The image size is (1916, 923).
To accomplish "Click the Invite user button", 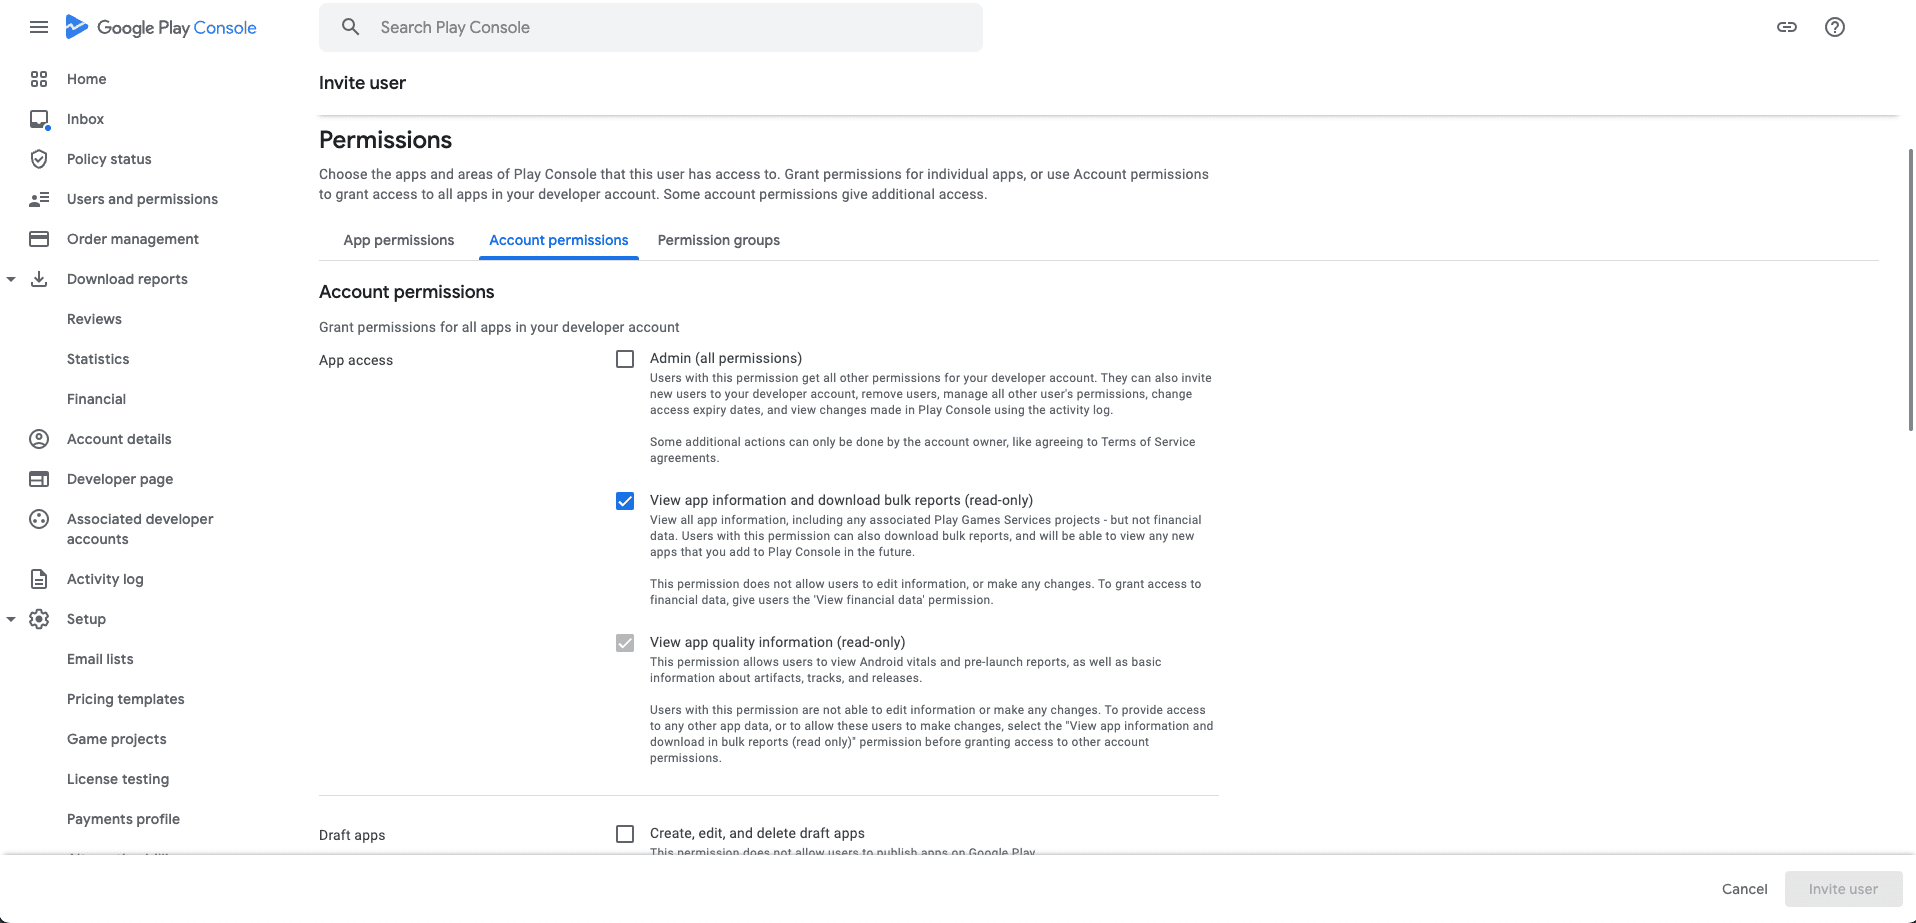I will click(1843, 889).
